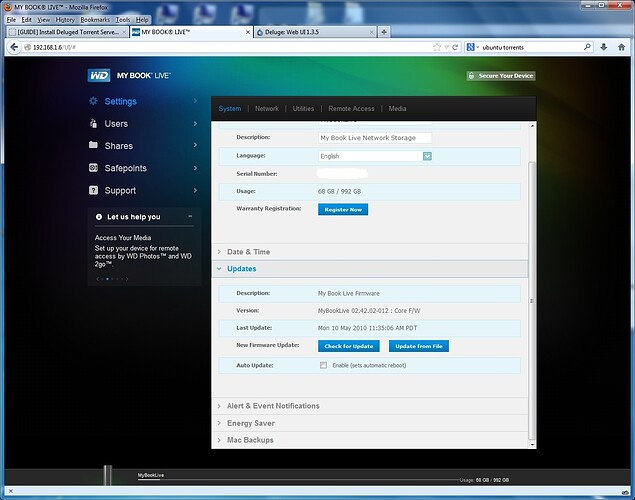This screenshot has height=500, width=635.
Task: Open the Firefox History menu
Action: pos(65,20)
